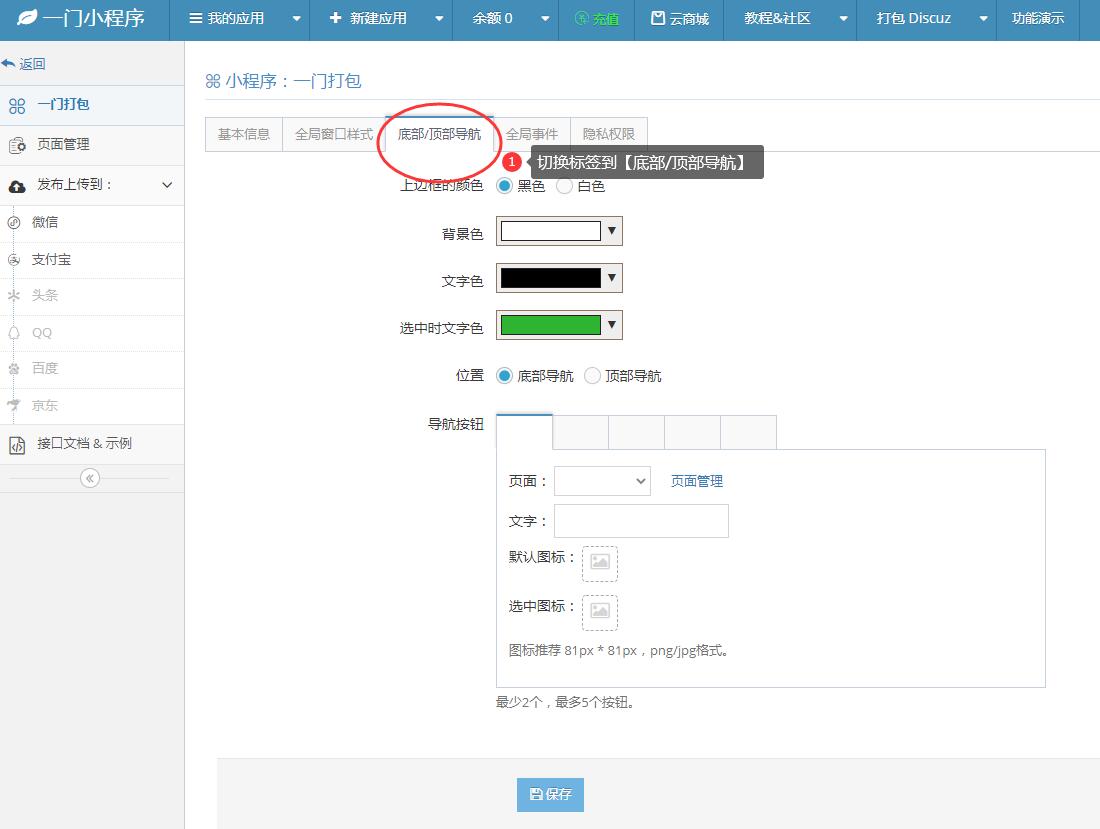Viewport: 1100px width, 829px height.
Task: Select the fourth 导航按钮 tab
Action: pyautogui.click(x=692, y=432)
